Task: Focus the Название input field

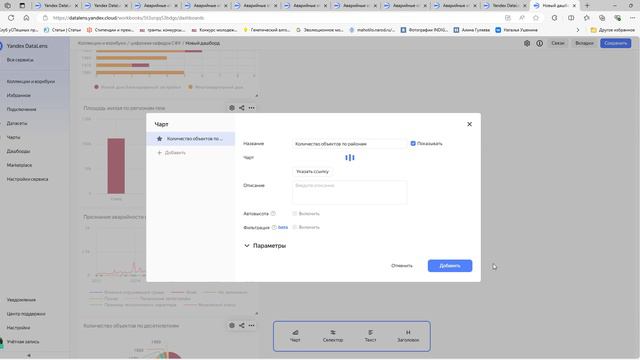Action: point(349,144)
